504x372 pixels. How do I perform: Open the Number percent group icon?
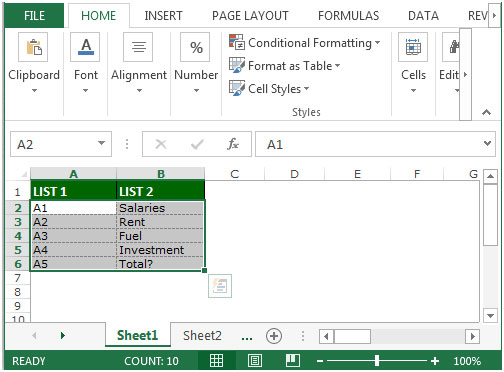[x=195, y=47]
